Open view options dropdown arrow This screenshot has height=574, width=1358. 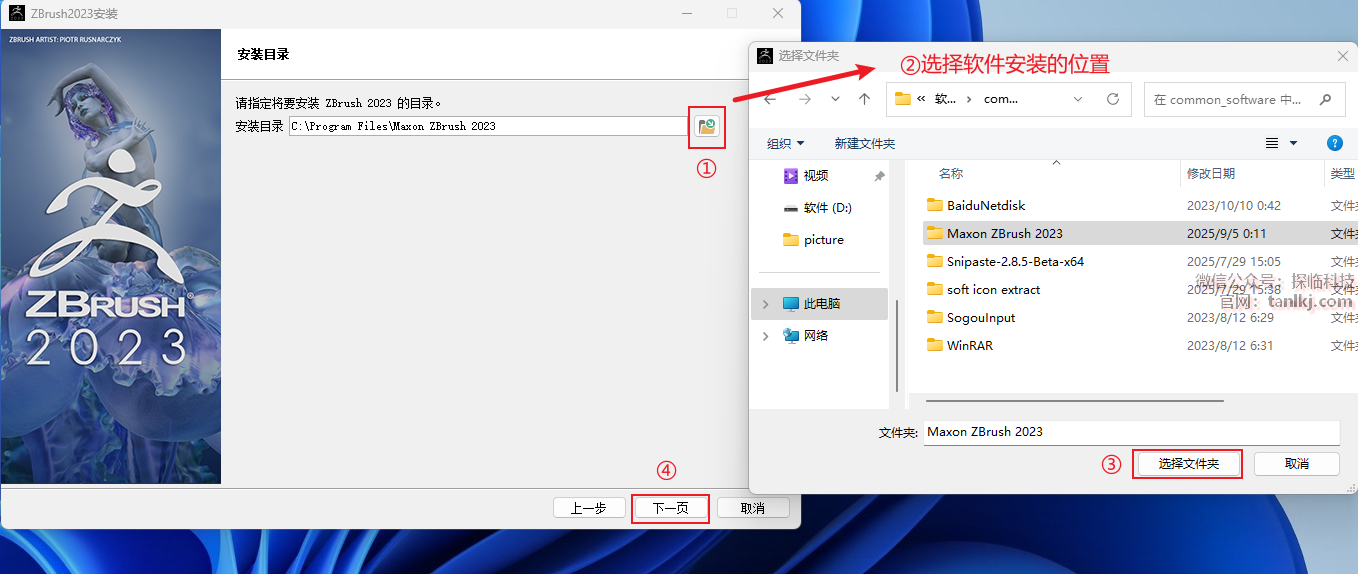(x=1293, y=144)
